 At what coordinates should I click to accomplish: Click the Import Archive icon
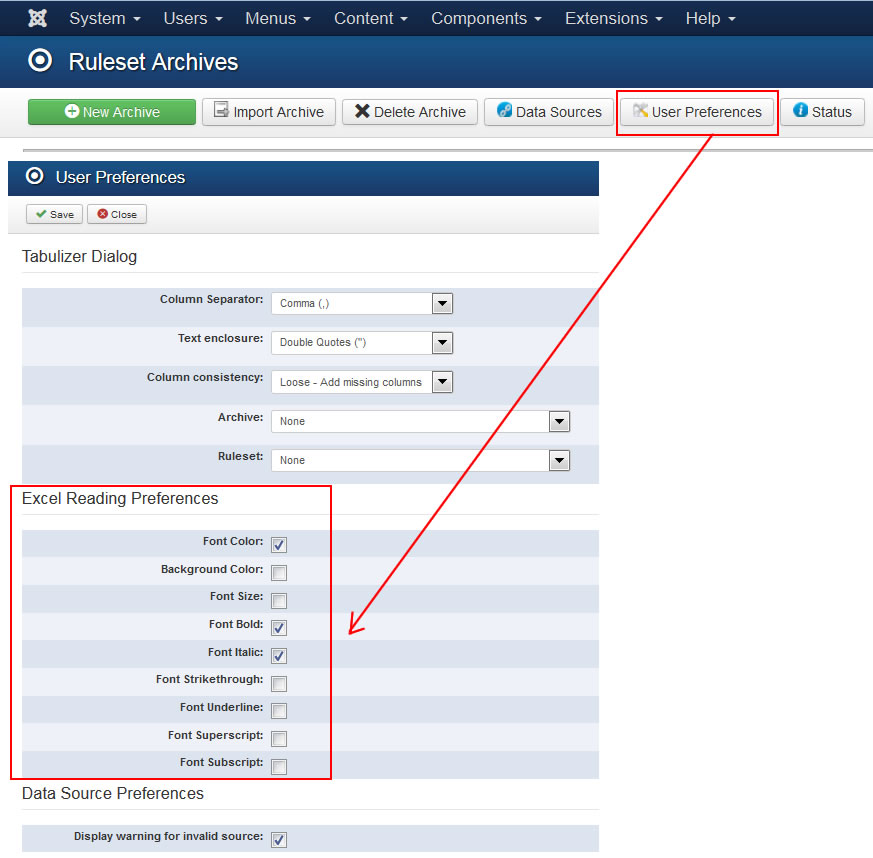pos(221,111)
